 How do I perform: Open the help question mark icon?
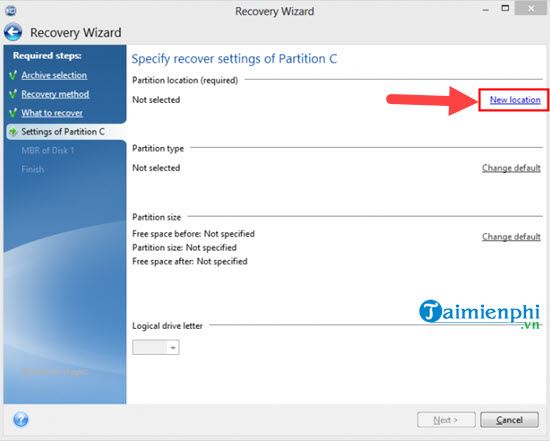(x=21, y=419)
